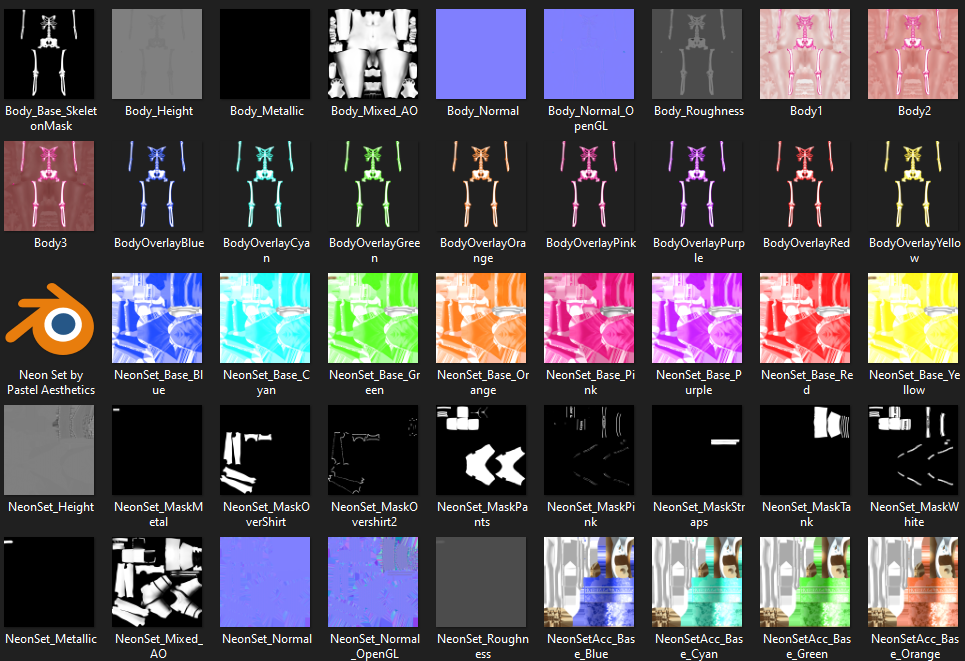Select the NeonSet_Normal_OpenGL thumbnail
This screenshot has height=661, width=965.
pyautogui.click(x=373, y=582)
